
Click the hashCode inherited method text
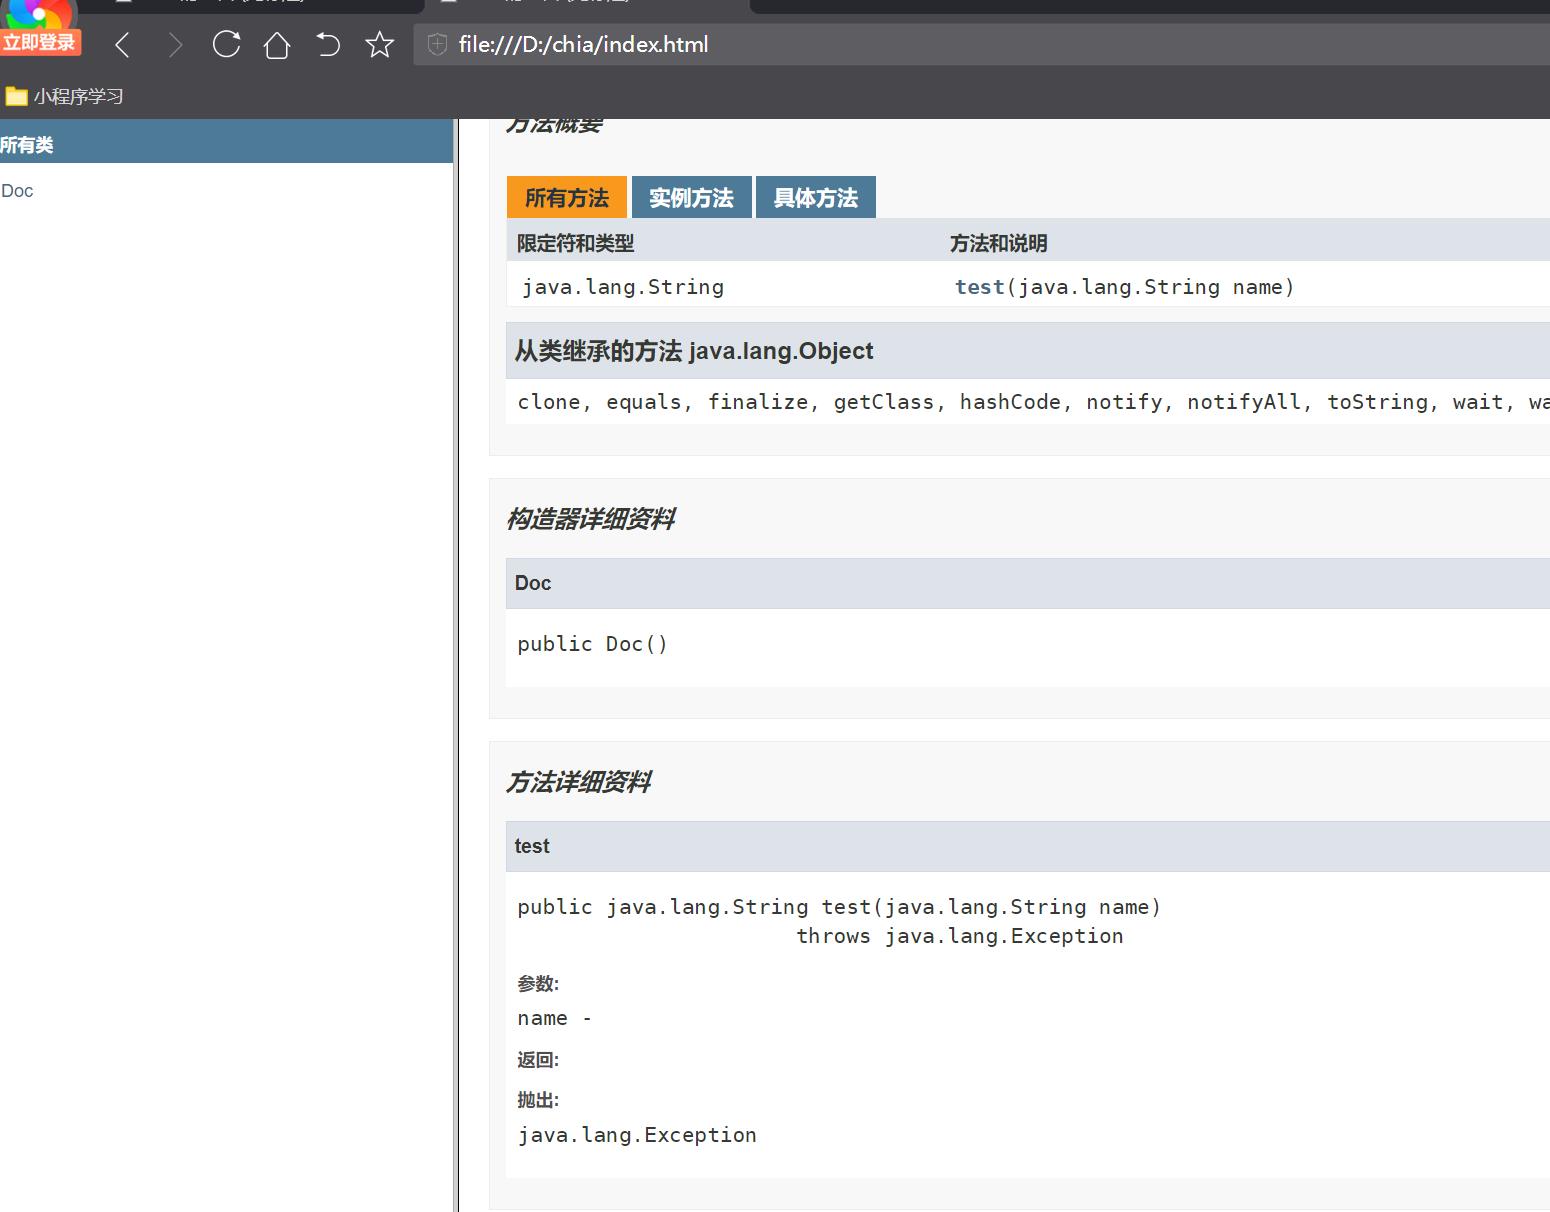1010,402
